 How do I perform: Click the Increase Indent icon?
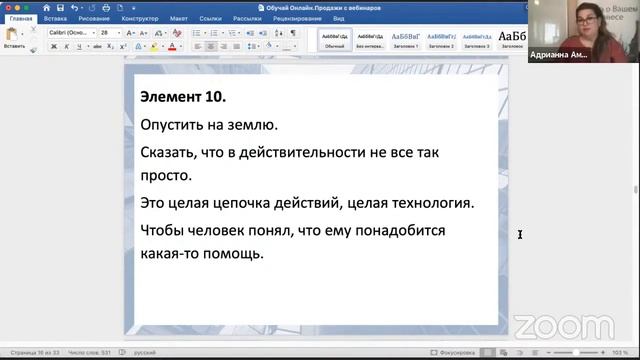[263, 33]
